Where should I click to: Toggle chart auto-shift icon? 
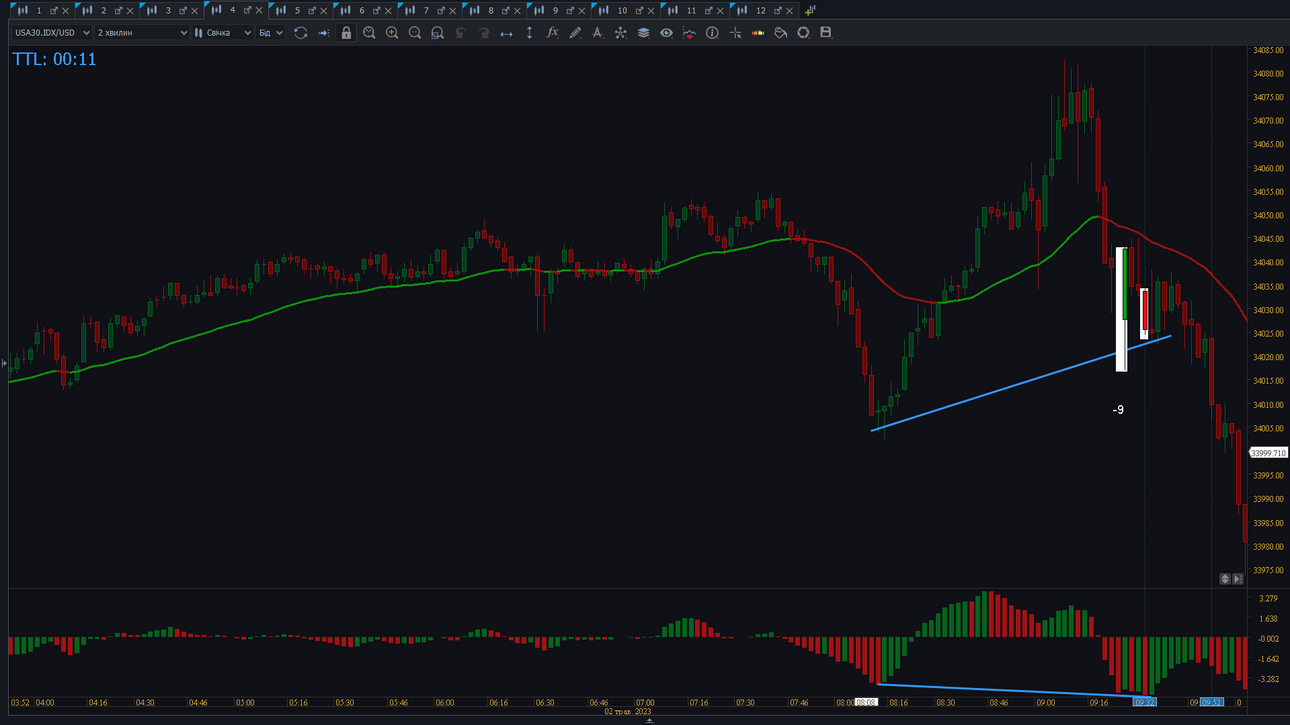coord(323,33)
